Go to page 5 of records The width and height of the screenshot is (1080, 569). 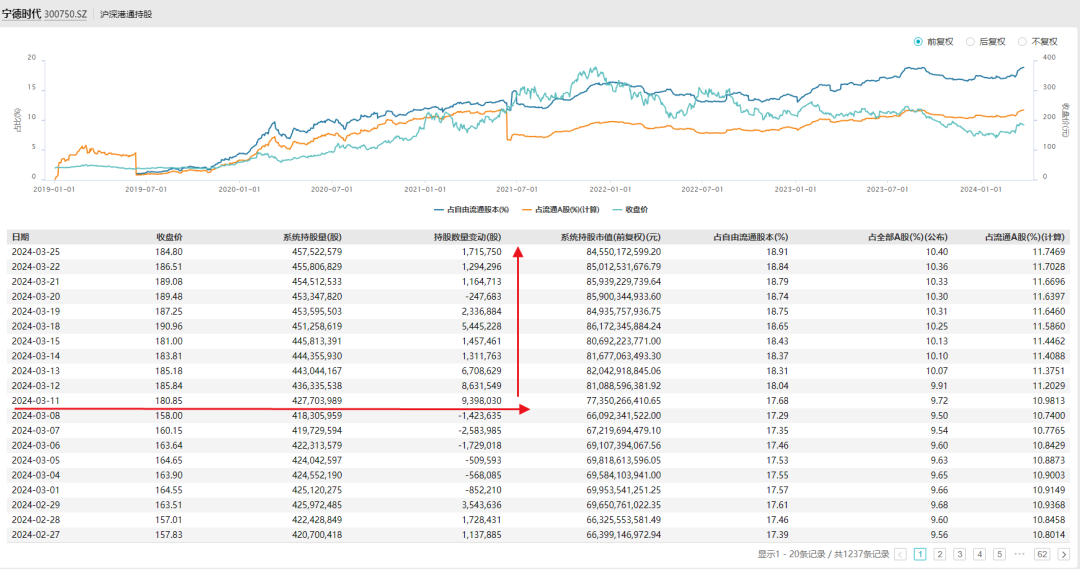coord(999,555)
